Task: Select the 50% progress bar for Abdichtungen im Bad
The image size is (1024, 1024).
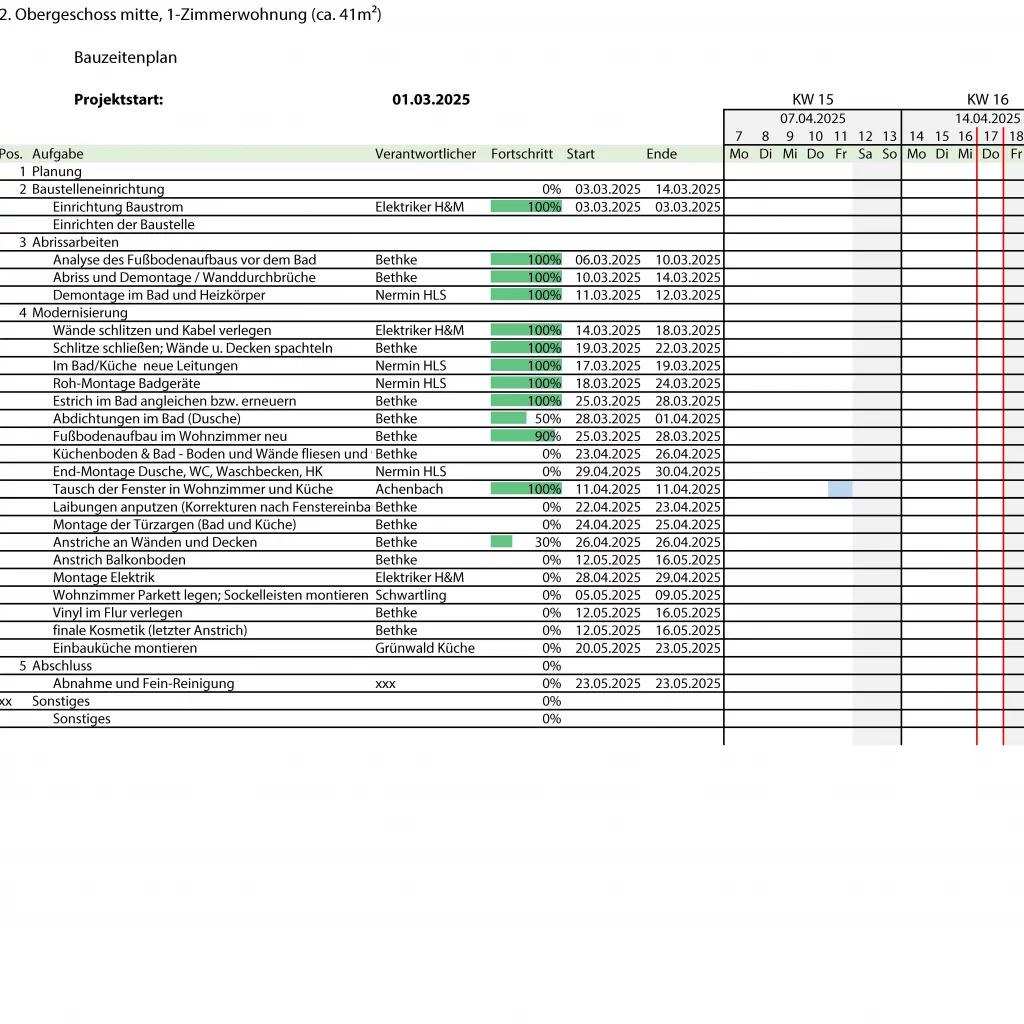Action: [x=508, y=418]
